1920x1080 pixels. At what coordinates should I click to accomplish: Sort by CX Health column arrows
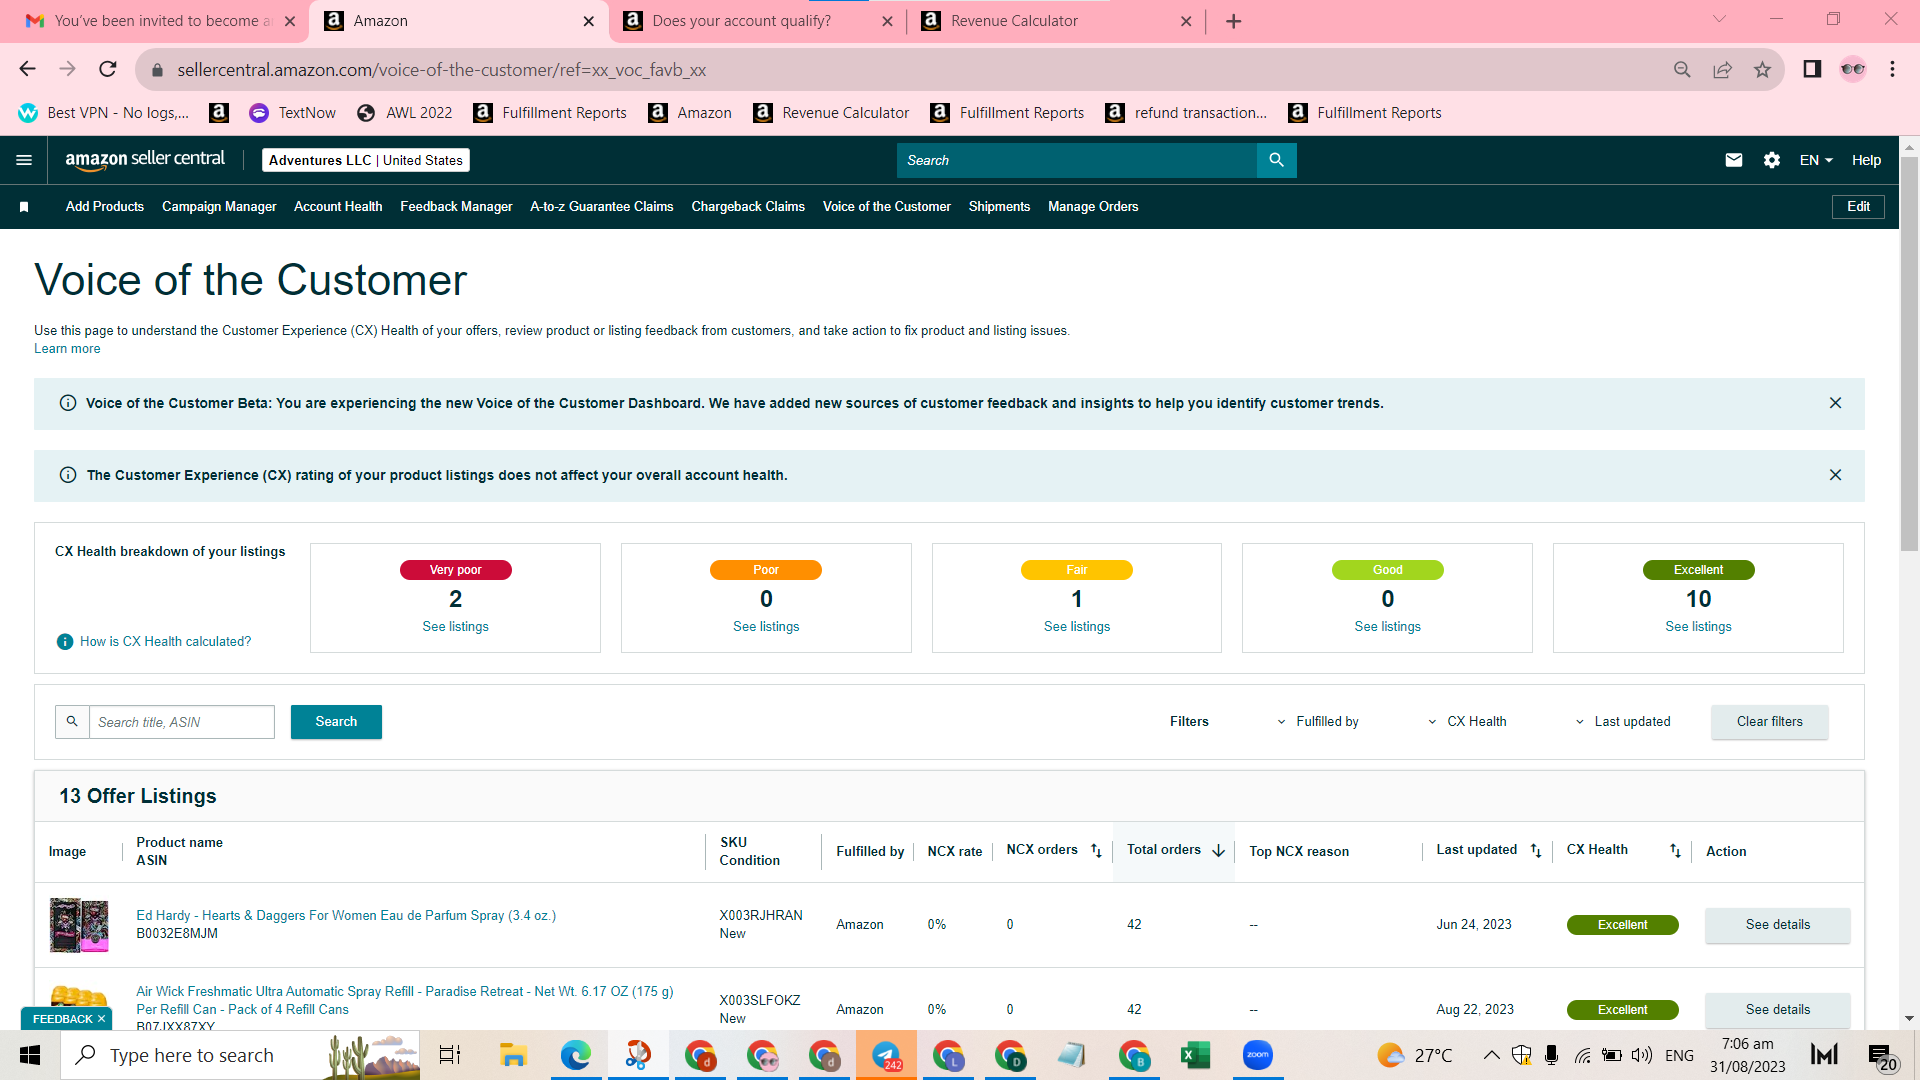click(1675, 851)
